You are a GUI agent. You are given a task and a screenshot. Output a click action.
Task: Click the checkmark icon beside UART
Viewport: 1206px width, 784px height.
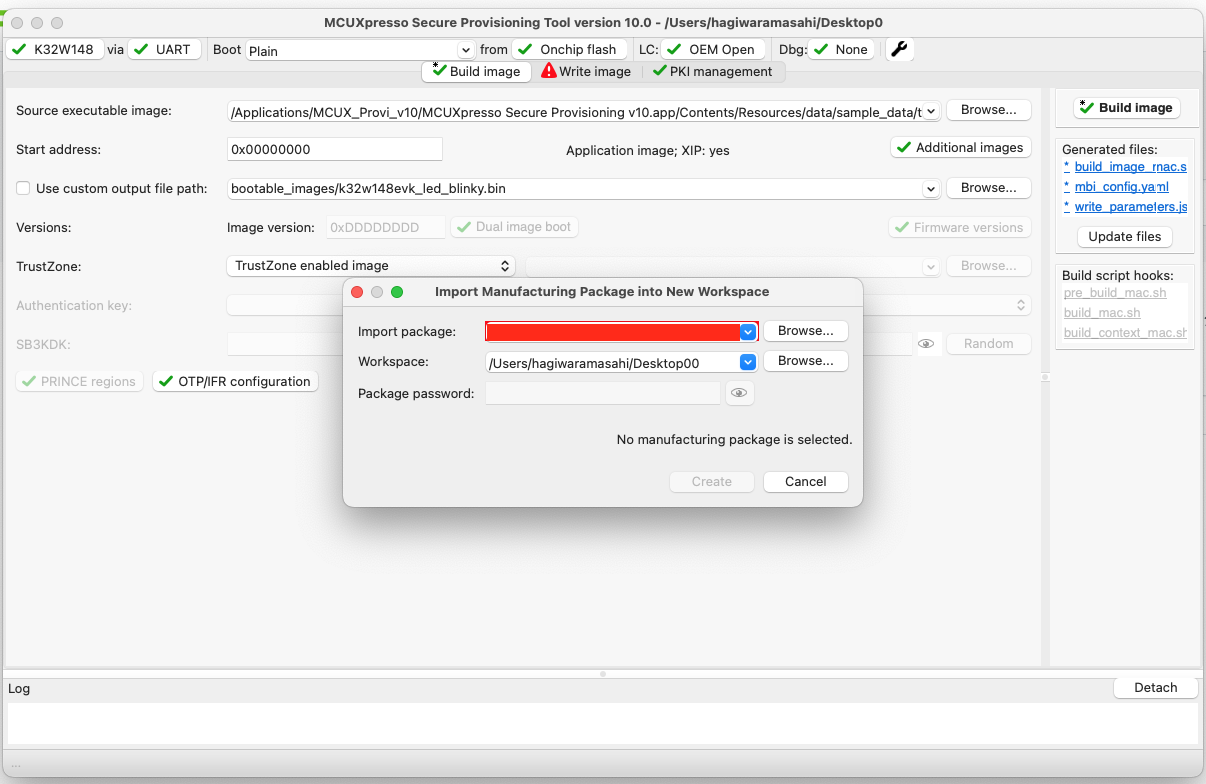142,49
